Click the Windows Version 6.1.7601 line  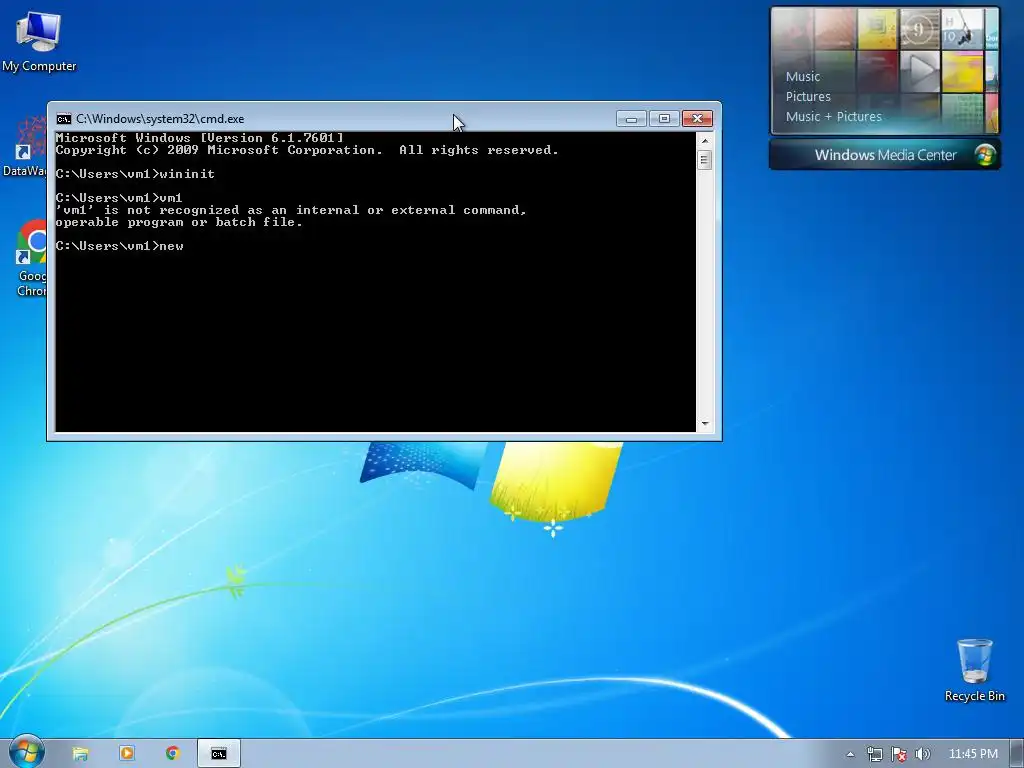pyautogui.click(x=199, y=138)
